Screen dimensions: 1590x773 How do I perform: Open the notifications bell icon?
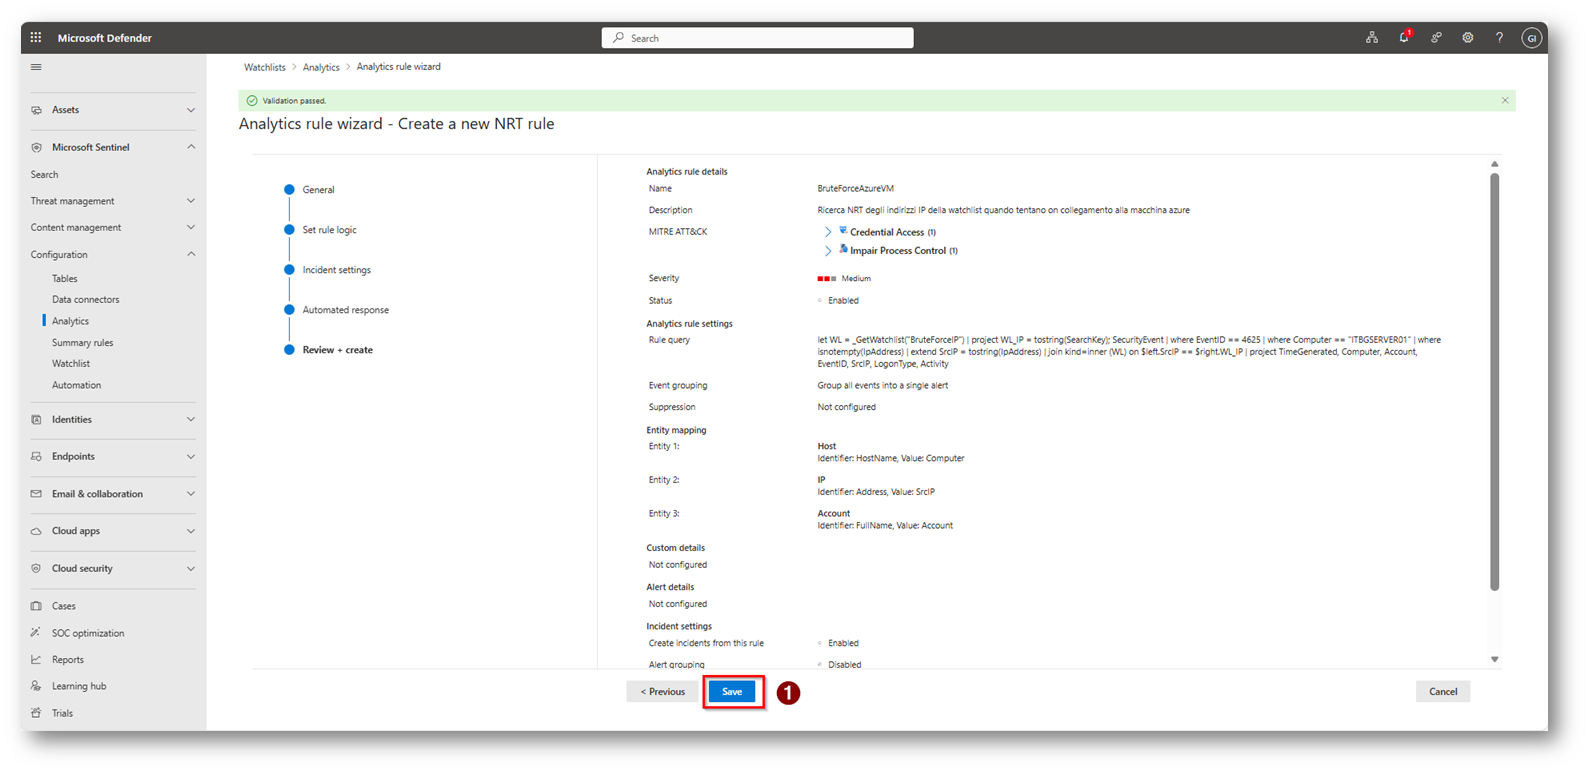1404,38
